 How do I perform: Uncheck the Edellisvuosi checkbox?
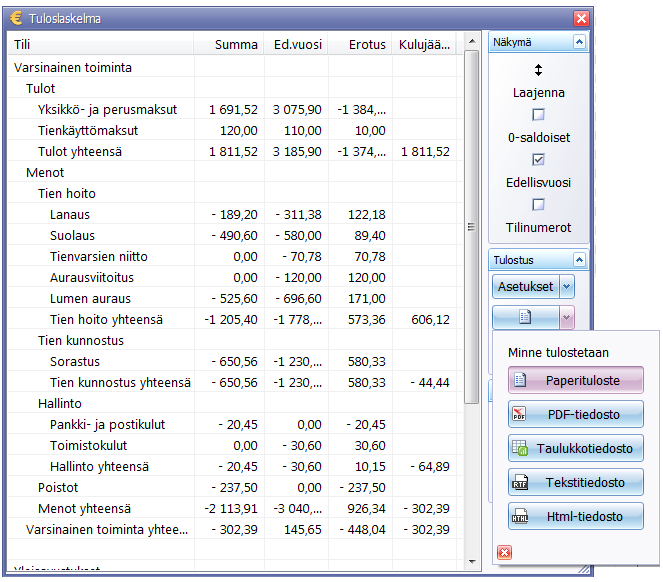[538, 160]
